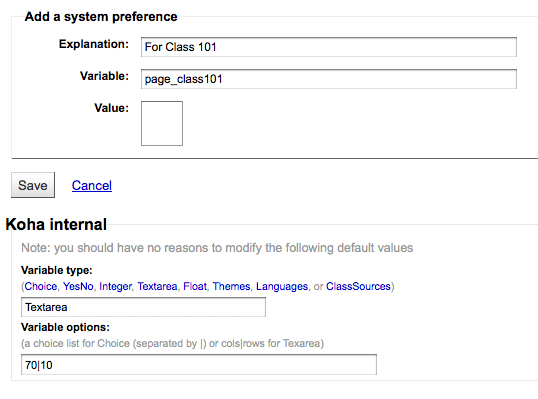
Task: Cancel adding the system preference
Action: (92, 186)
